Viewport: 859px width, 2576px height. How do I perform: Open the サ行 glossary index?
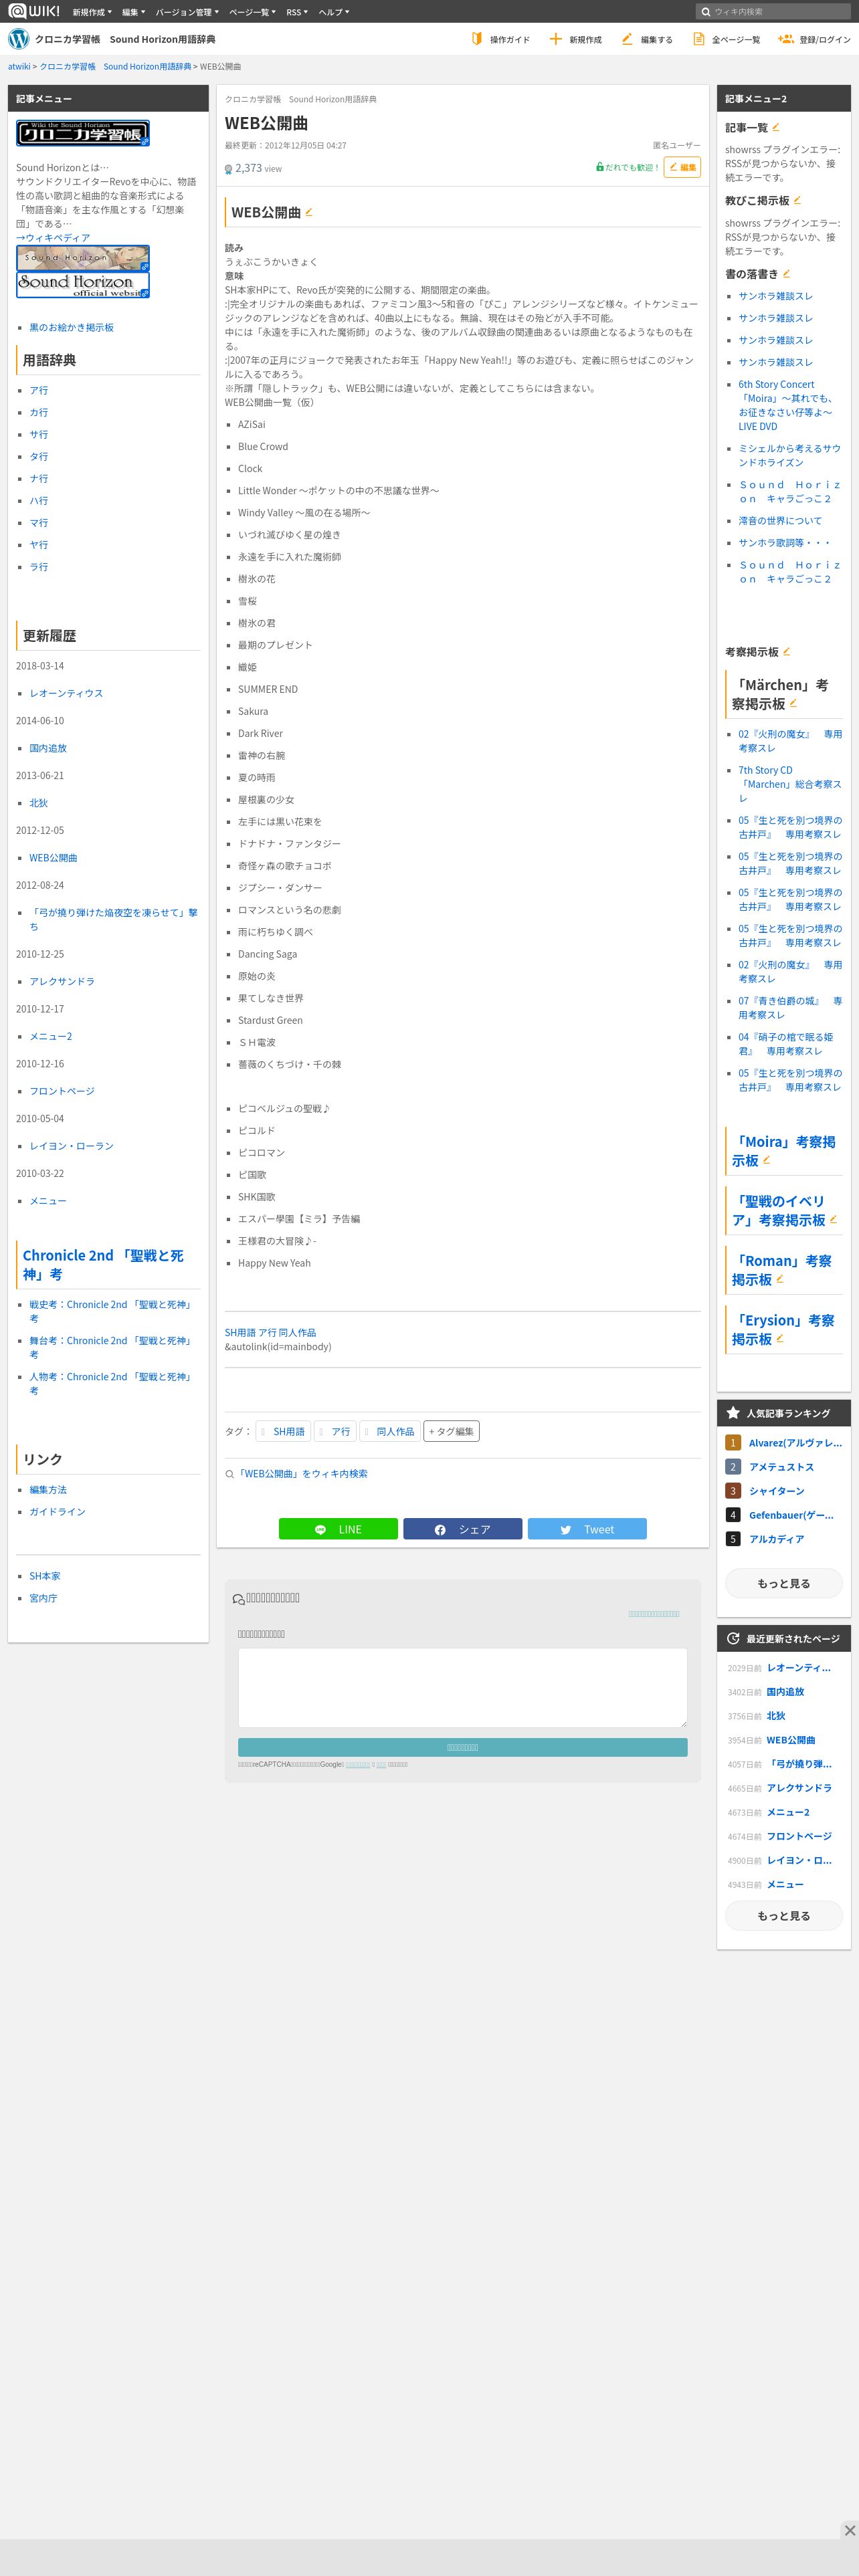(x=38, y=434)
